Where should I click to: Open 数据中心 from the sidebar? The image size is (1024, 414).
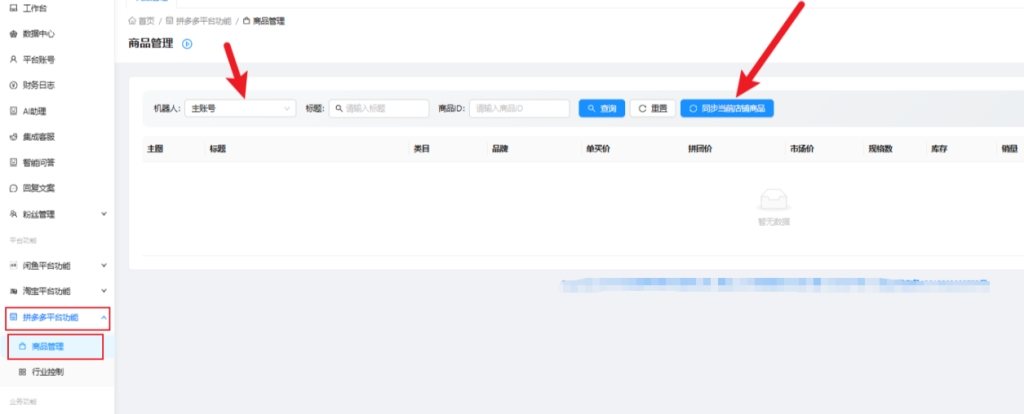pyautogui.click(x=37, y=34)
